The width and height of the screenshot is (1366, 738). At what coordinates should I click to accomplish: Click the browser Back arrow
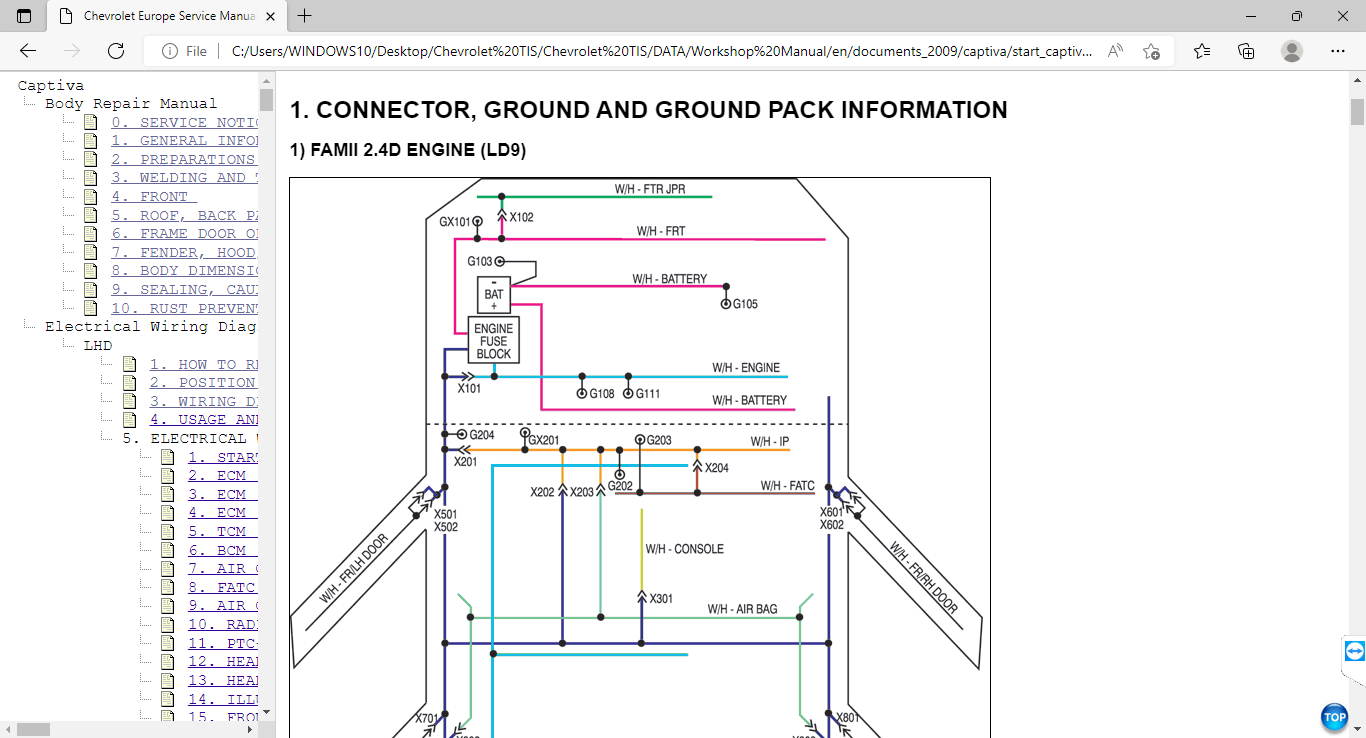[28, 51]
